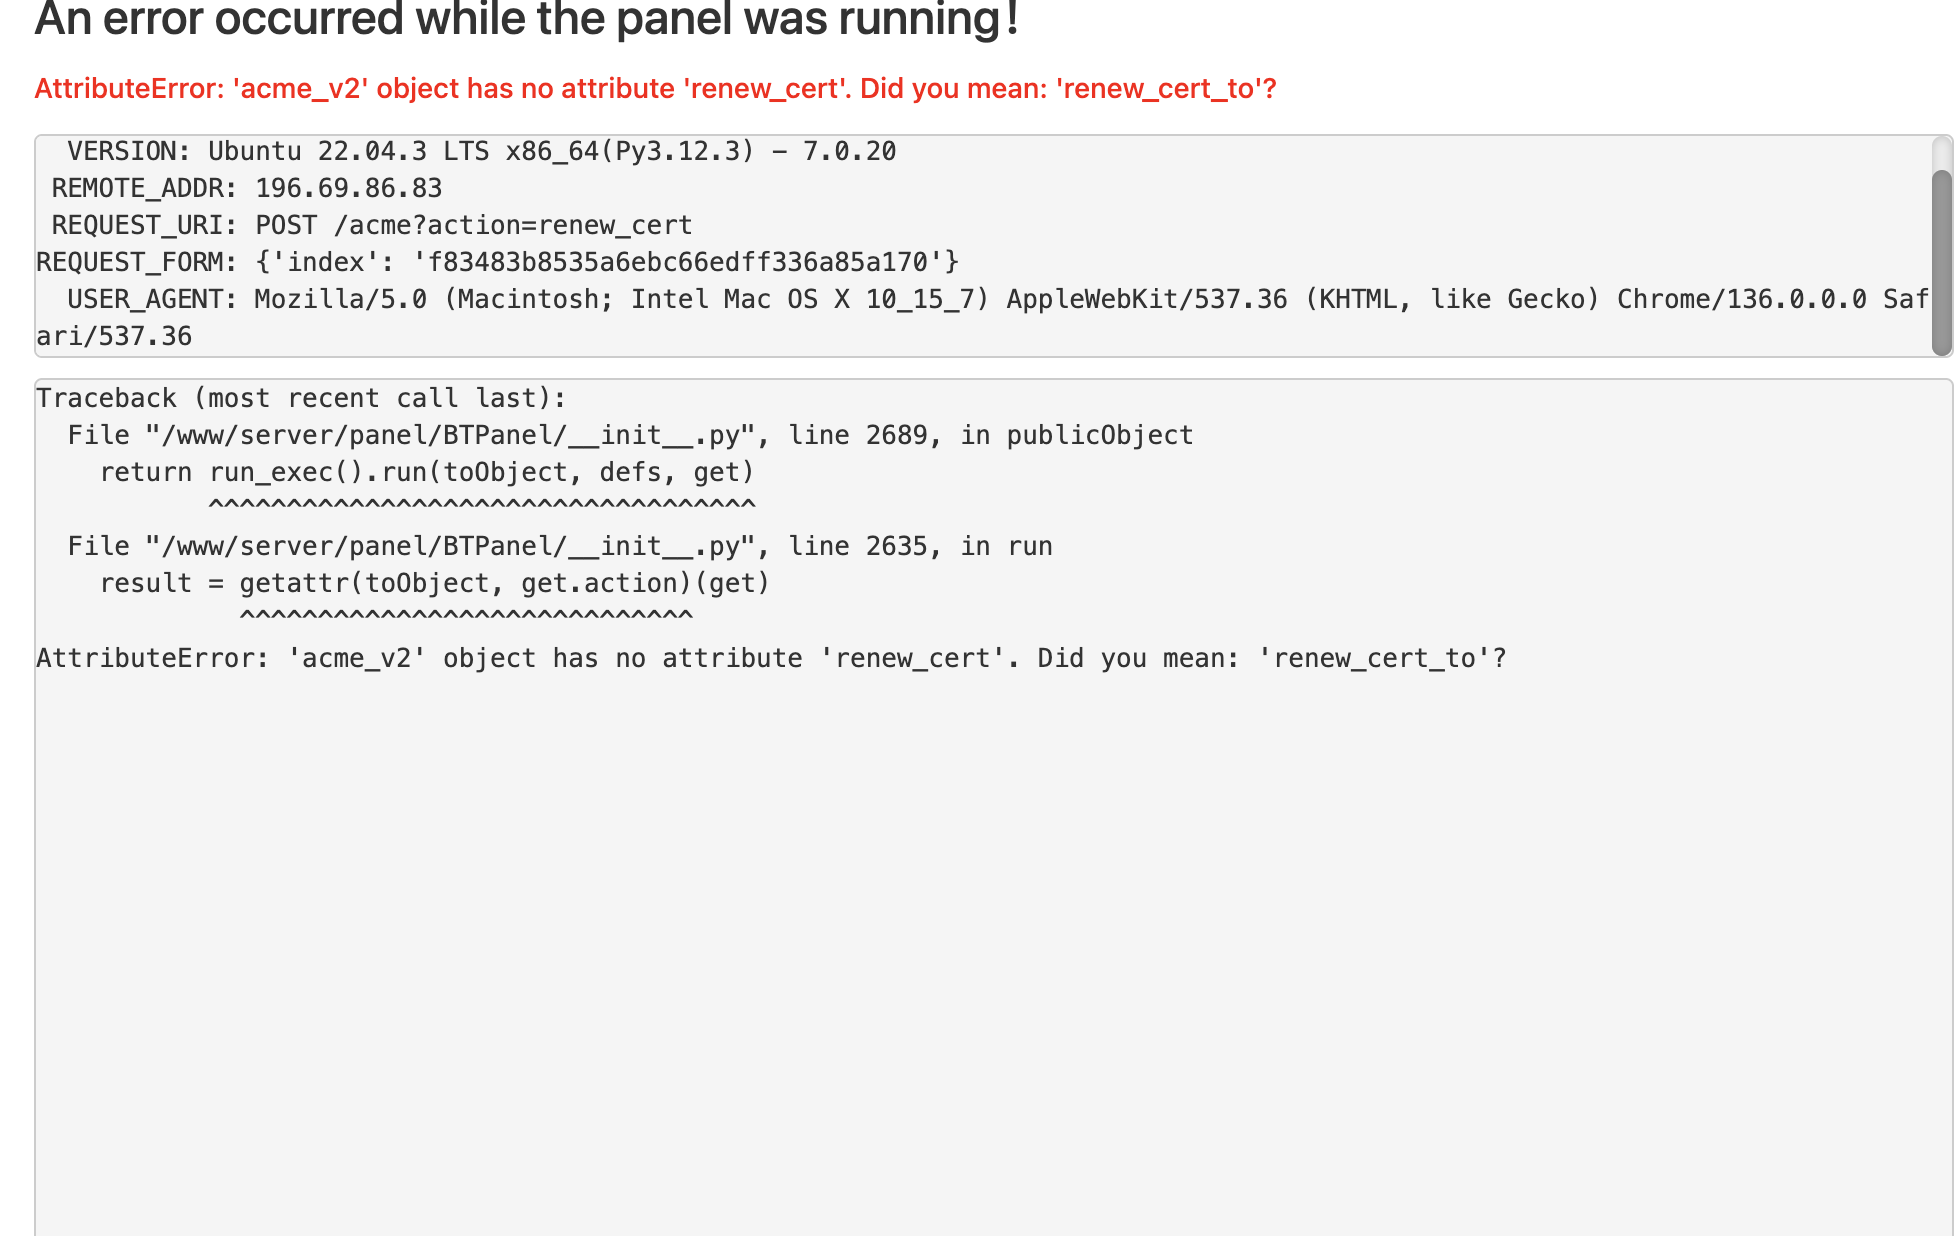Click the caret markers under getattr call

pos(466,618)
